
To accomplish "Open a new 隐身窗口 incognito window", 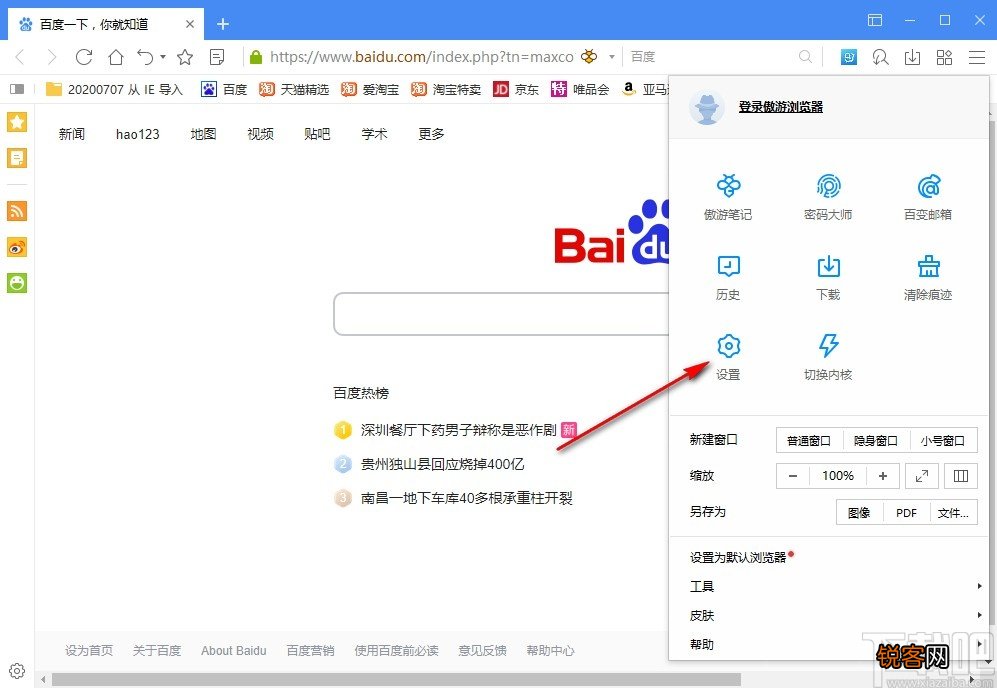I will pos(876,440).
